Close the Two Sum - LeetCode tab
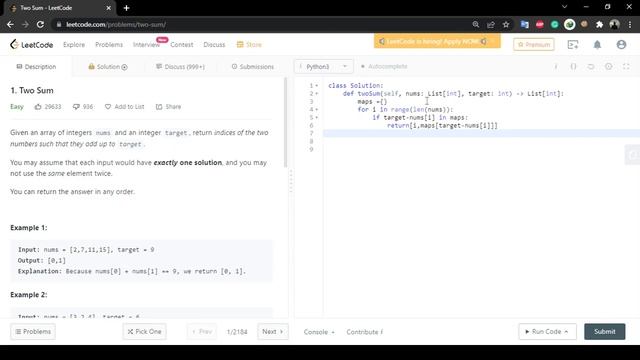The height and width of the screenshot is (360, 640). coord(109,8)
